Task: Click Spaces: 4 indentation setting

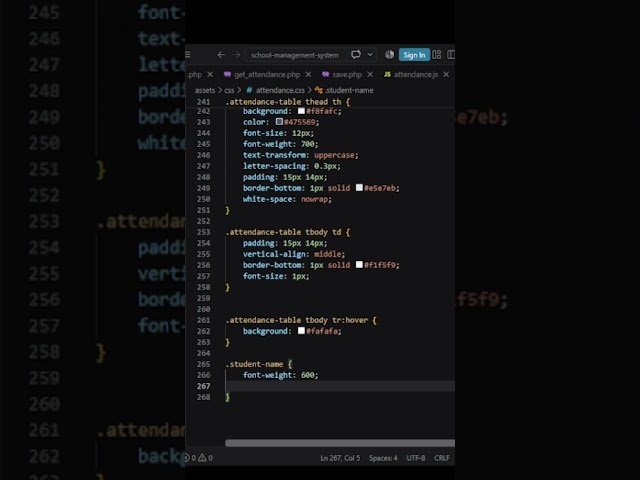Action: click(x=383, y=458)
